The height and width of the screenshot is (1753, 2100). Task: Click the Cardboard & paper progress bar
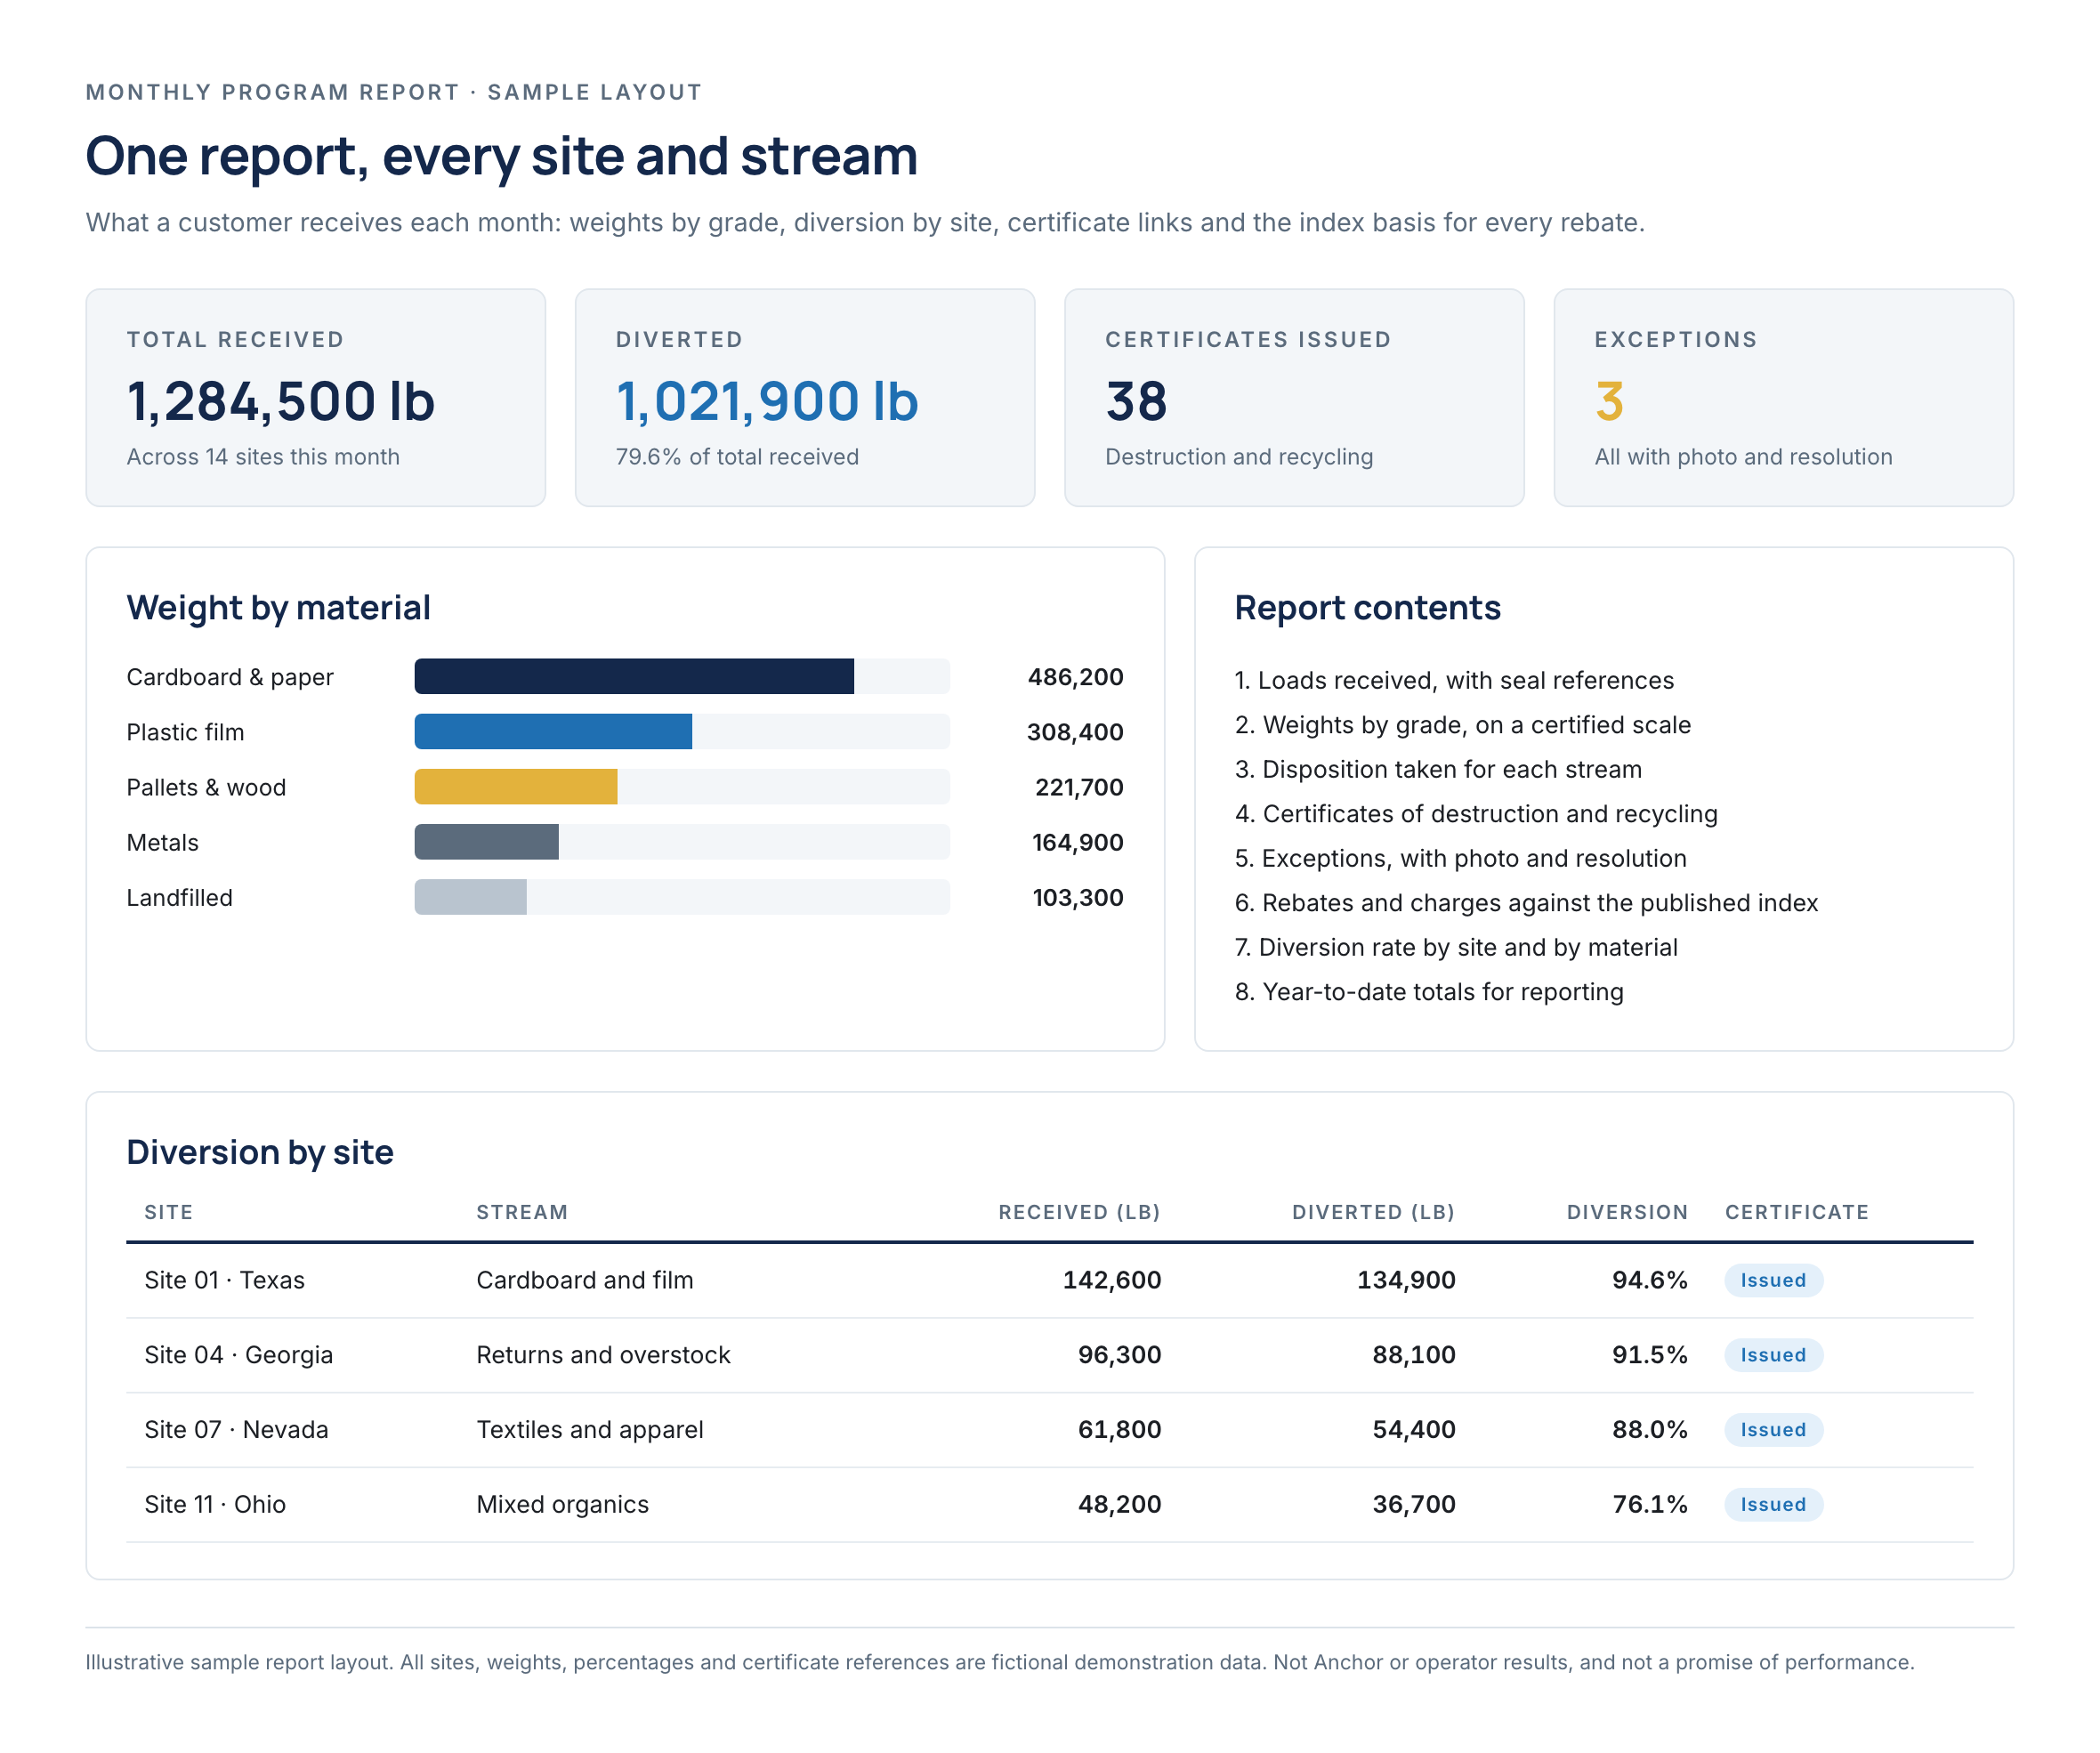click(x=682, y=676)
